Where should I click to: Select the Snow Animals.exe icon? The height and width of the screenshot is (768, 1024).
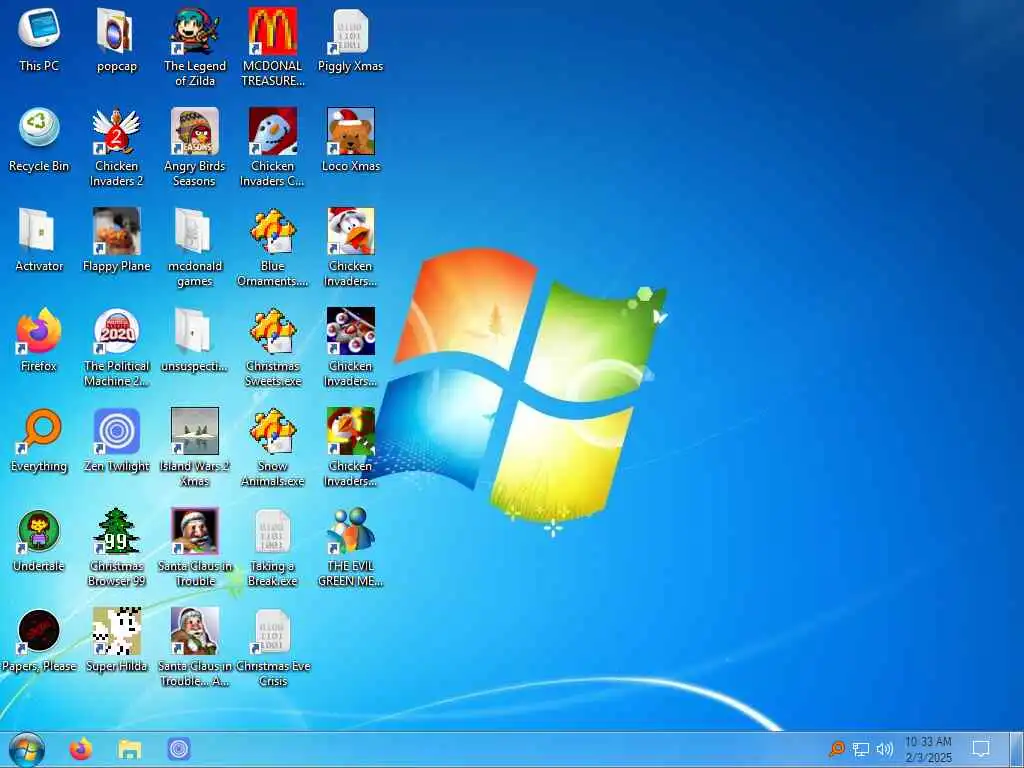[272, 448]
